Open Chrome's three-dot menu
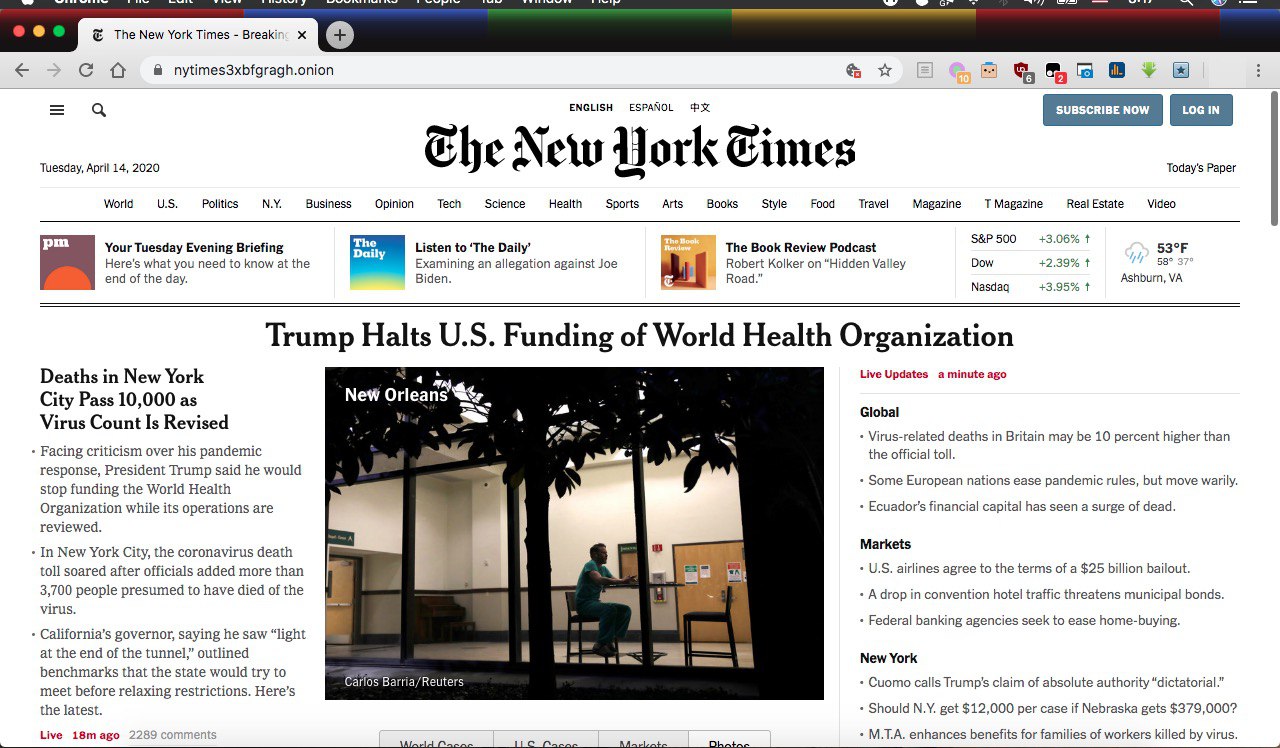Viewport: 1280px width, 748px height. 1258,70
